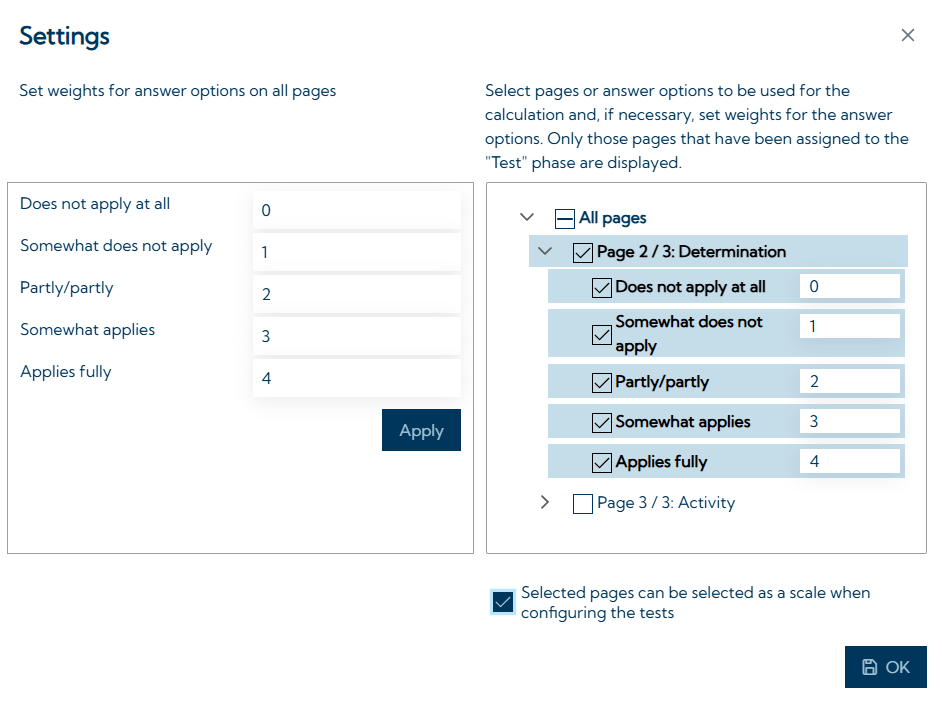This screenshot has width=942, height=710.
Task: Check the Page 3 / 3: Activity checkbox
Action: [582, 503]
